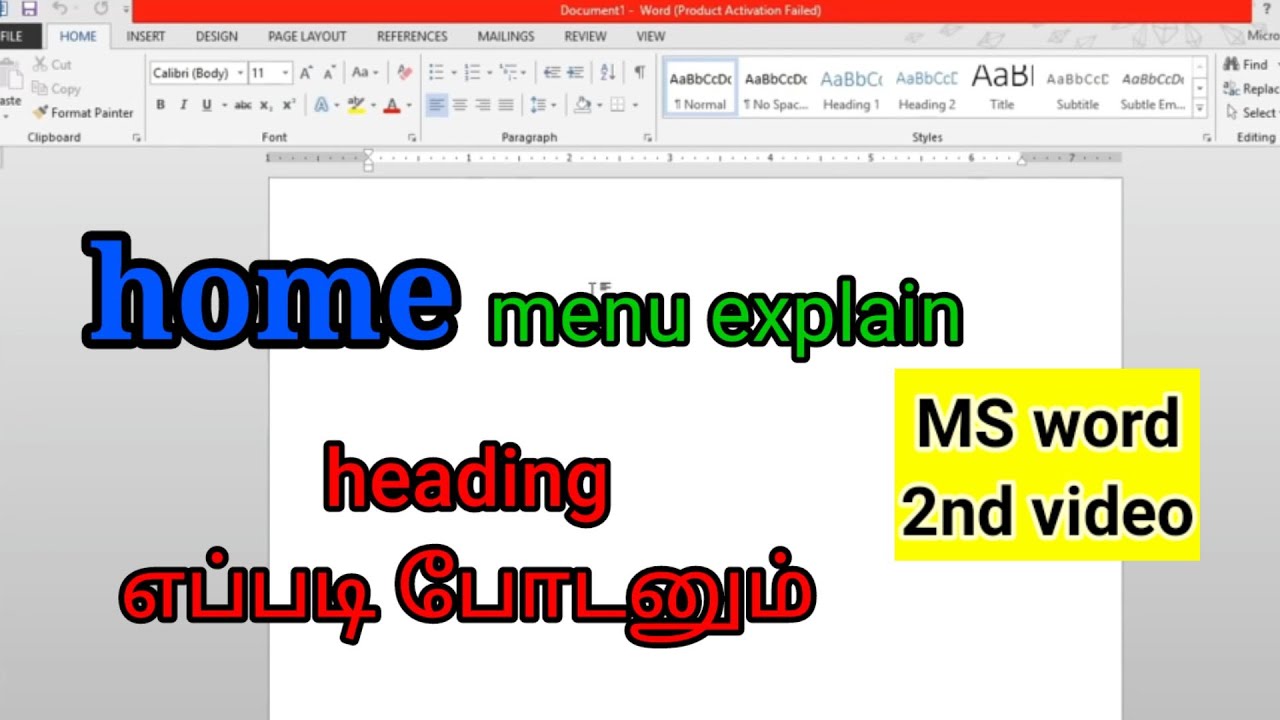Activate the Format Painter tool
Screen dimensions: 1280x720
83,113
